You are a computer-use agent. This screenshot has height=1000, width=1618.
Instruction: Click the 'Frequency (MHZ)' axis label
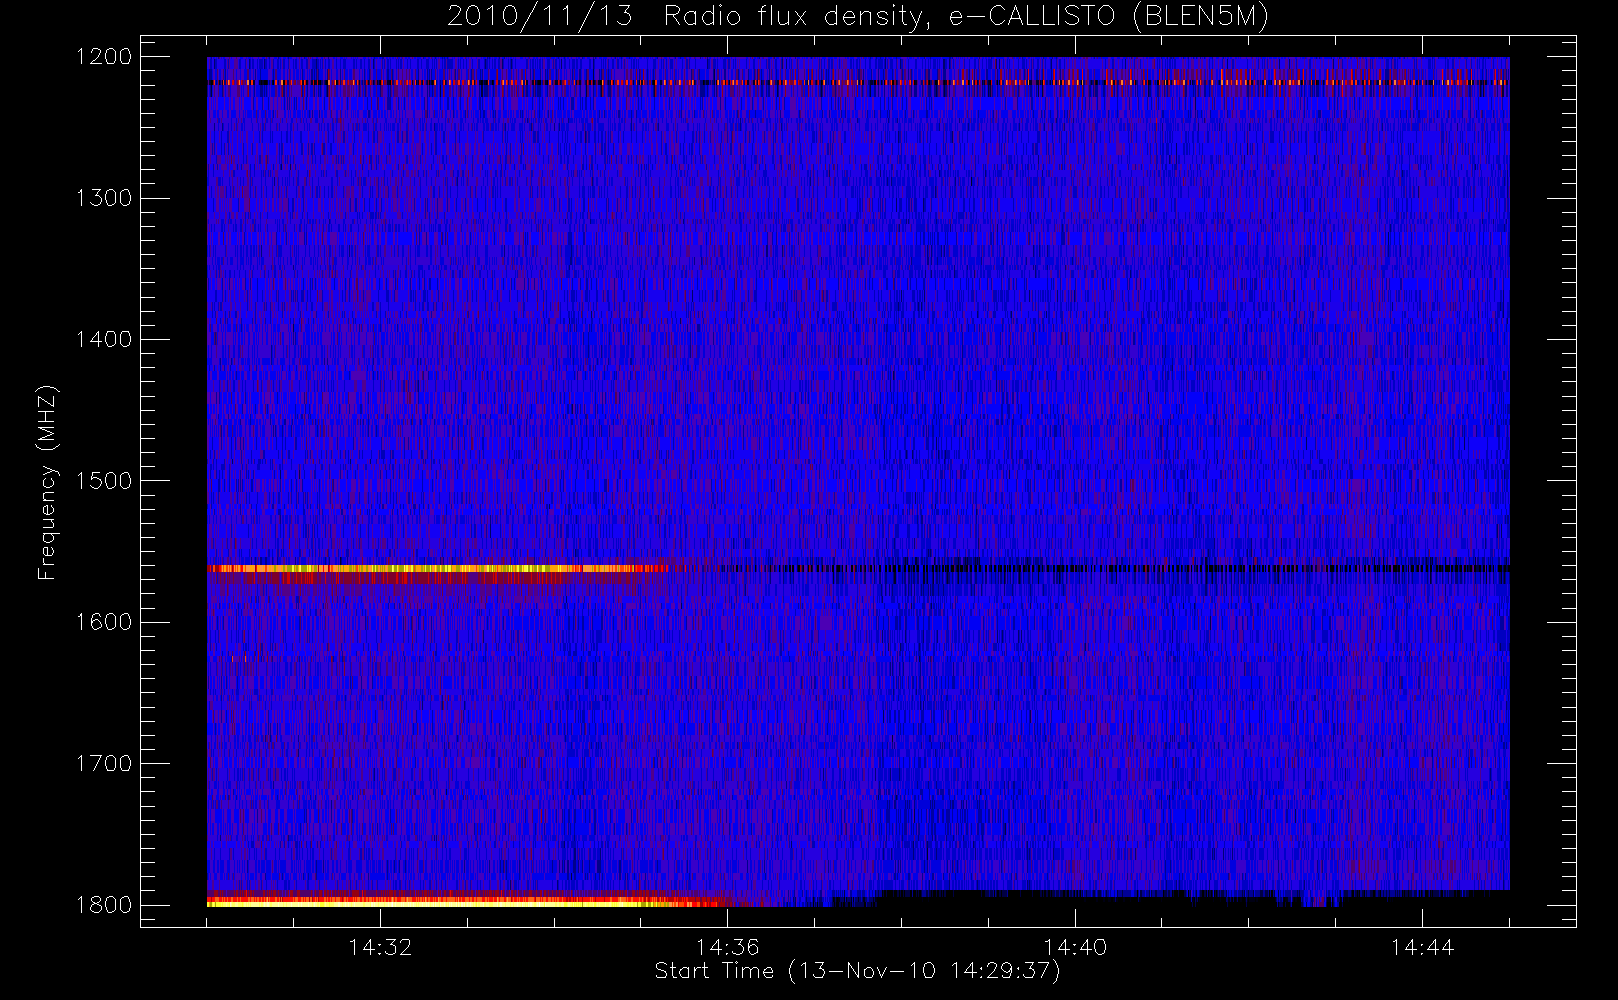click(x=46, y=482)
